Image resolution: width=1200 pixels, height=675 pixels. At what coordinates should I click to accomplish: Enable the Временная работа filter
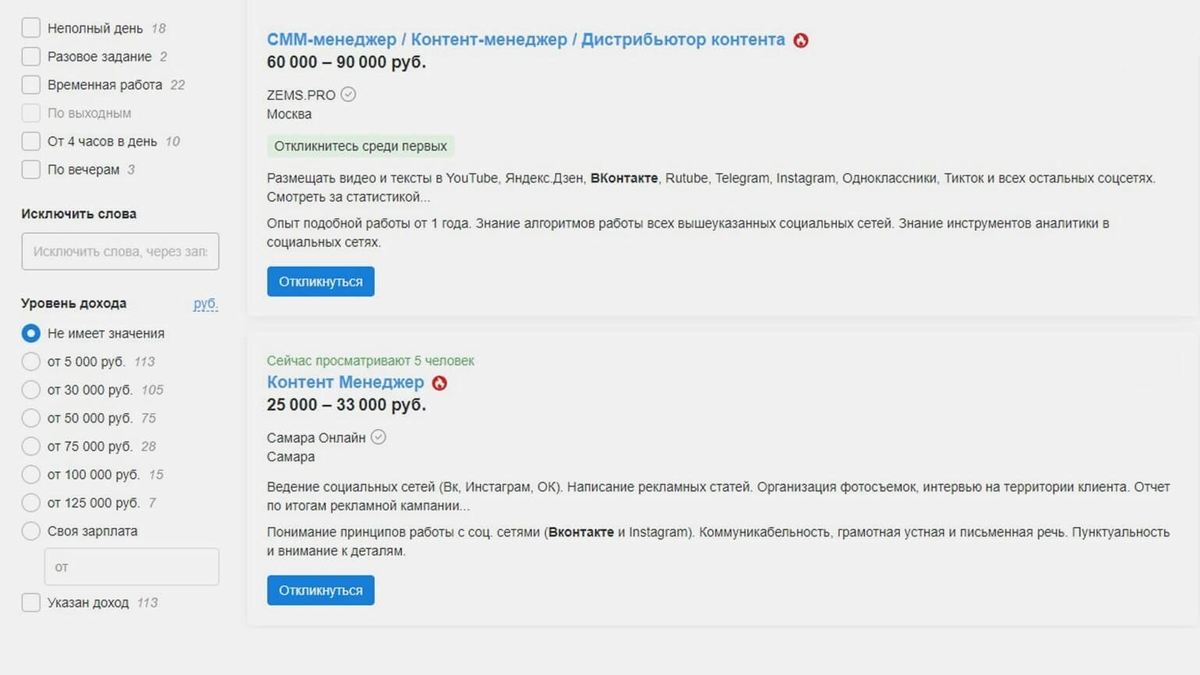pos(28,85)
